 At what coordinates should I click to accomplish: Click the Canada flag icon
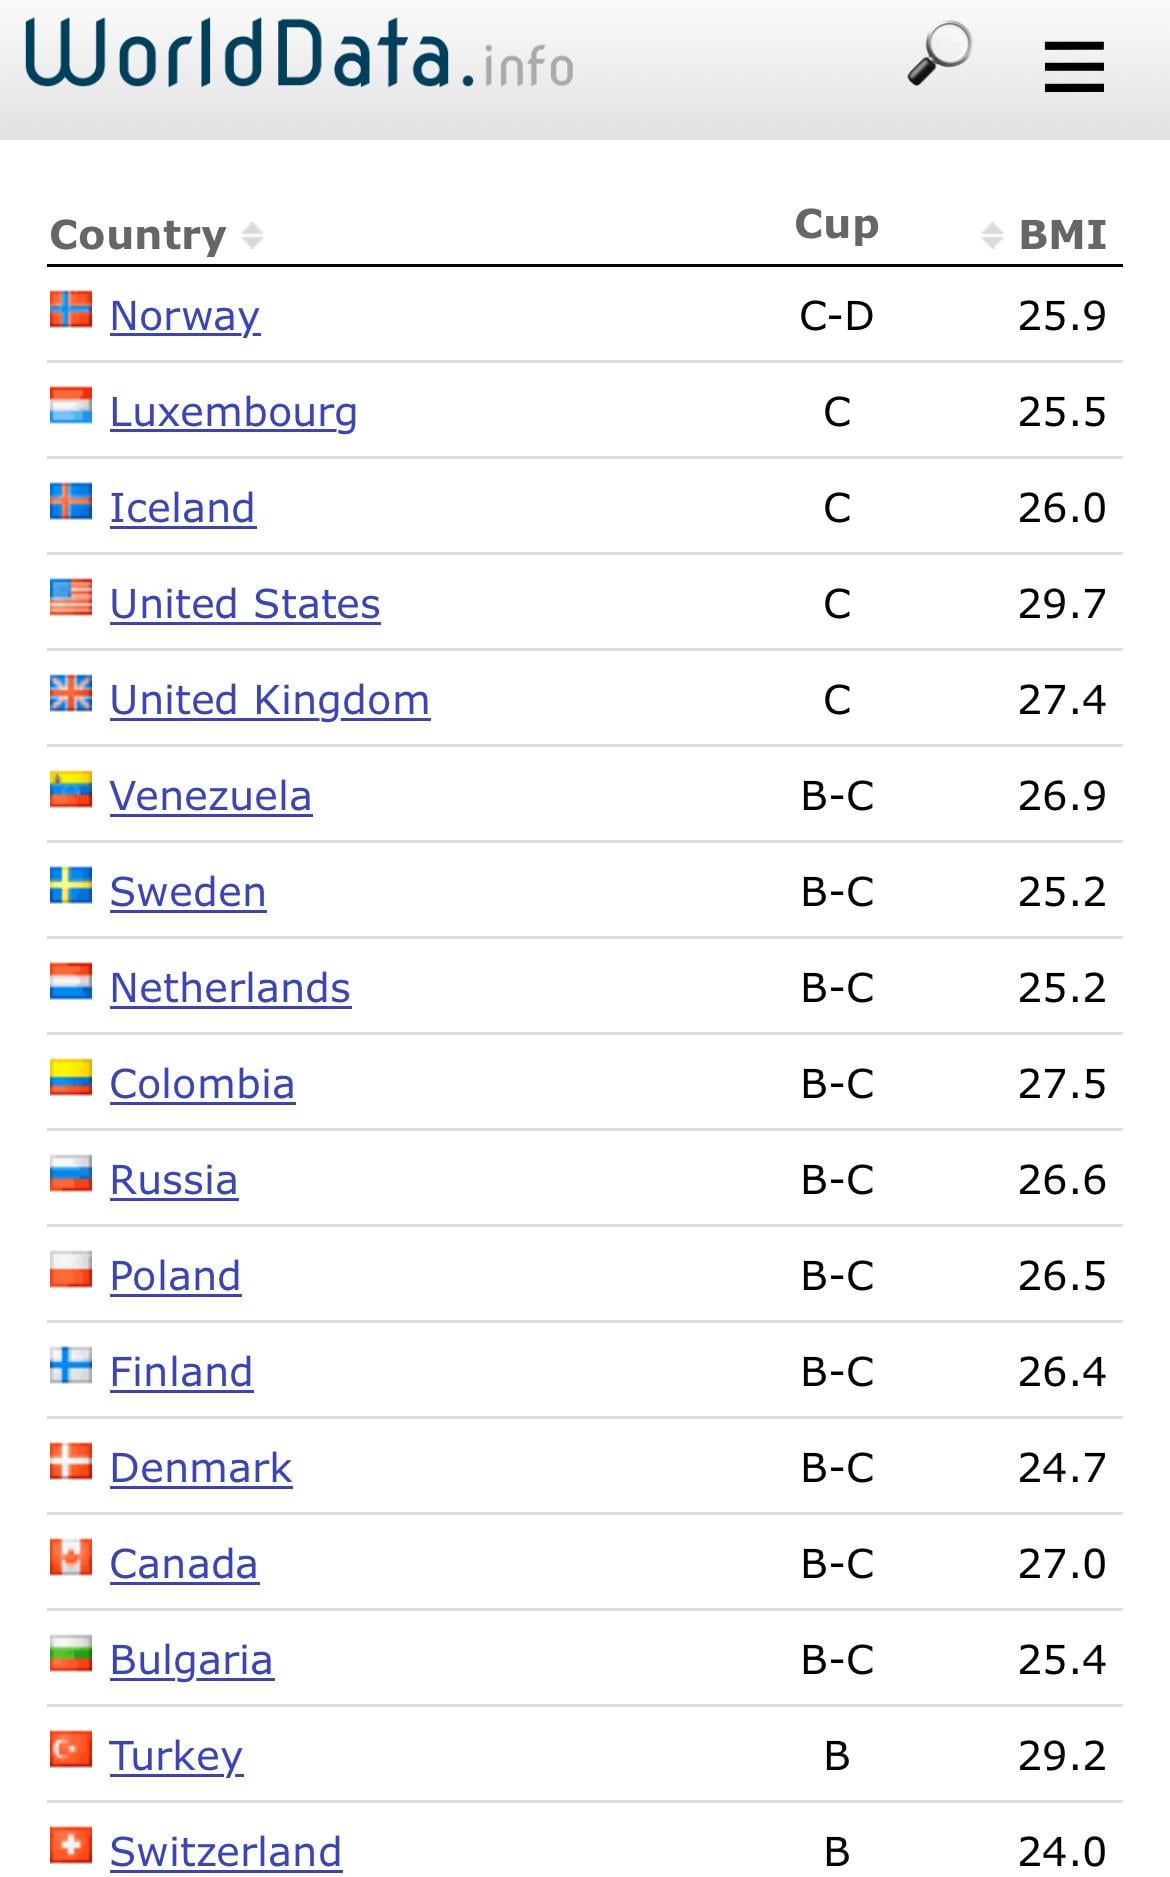tap(71, 1558)
